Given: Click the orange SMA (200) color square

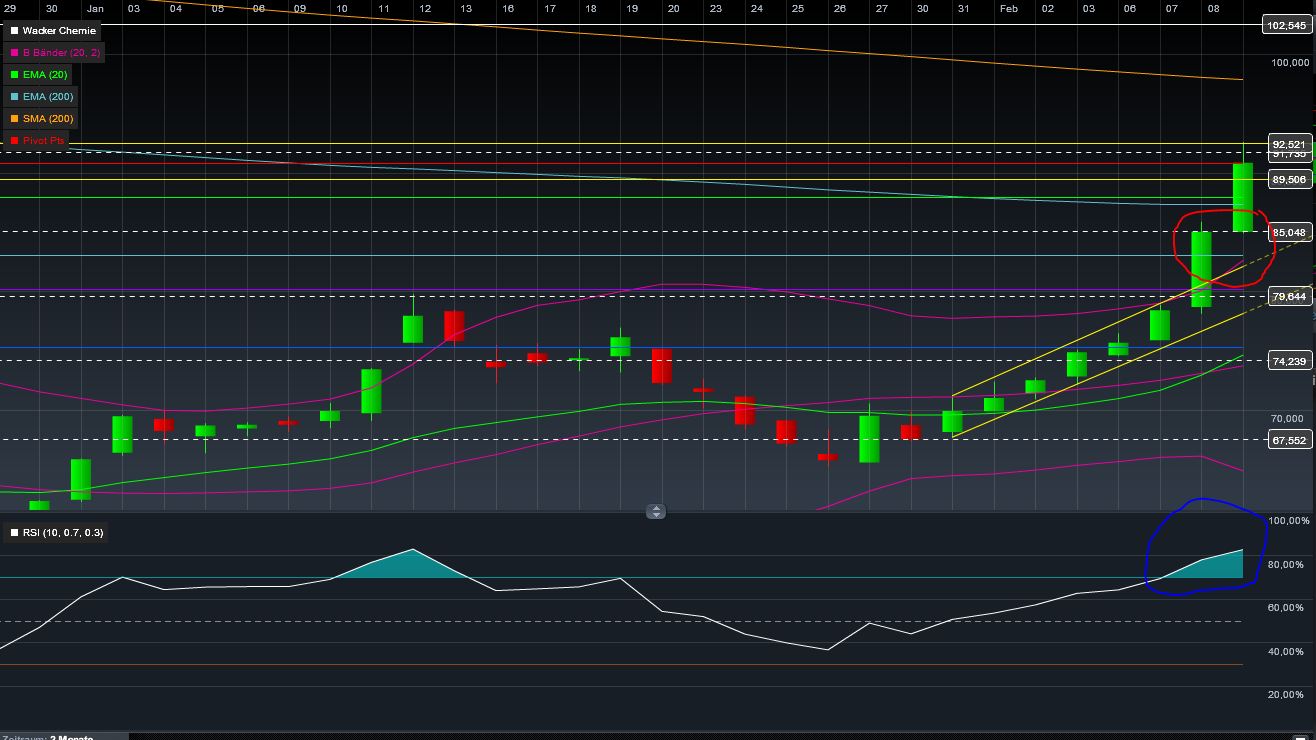Looking at the screenshot, I should click(x=14, y=119).
